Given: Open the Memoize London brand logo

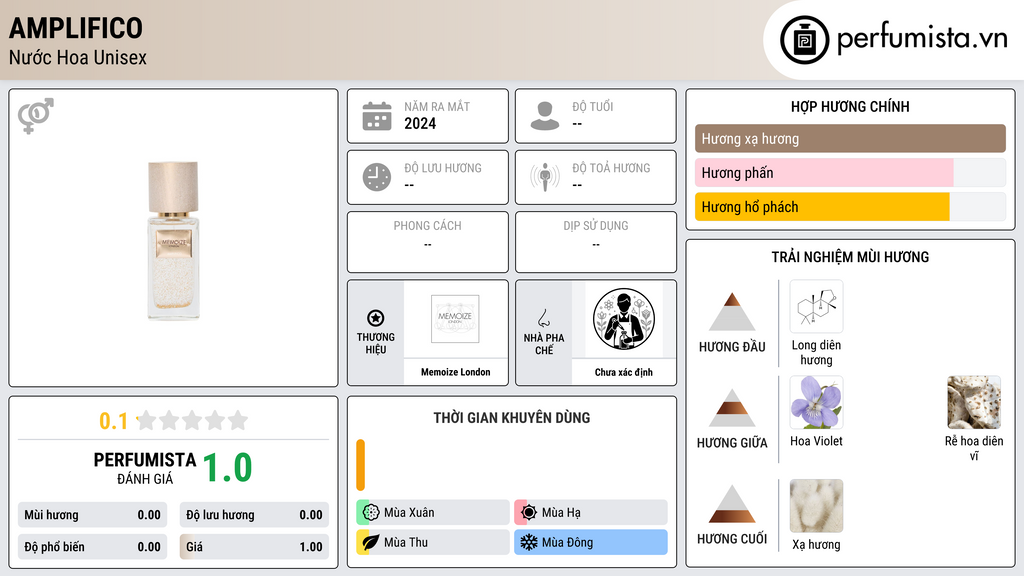Looking at the screenshot, I should pyautogui.click(x=455, y=319).
